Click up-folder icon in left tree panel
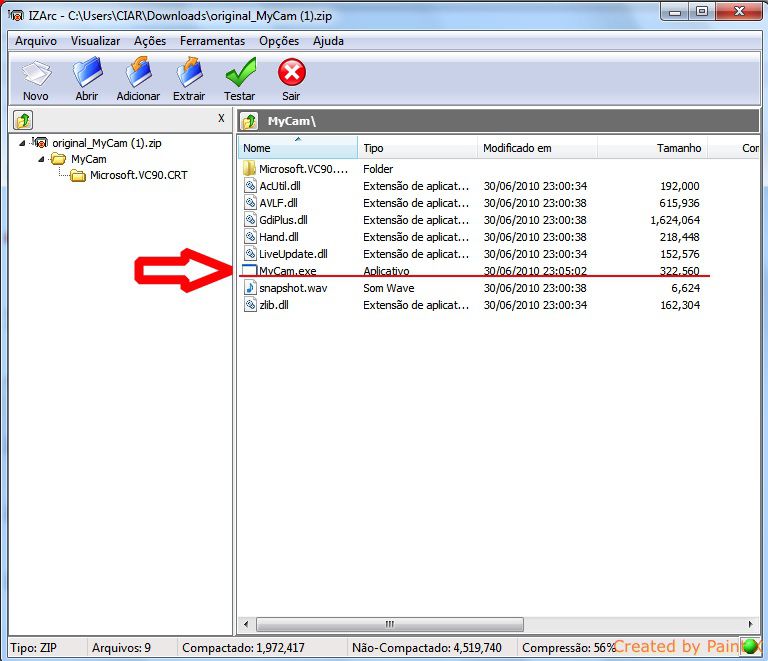Image resolution: width=768 pixels, height=661 pixels. pyautogui.click(x=23, y=120)
